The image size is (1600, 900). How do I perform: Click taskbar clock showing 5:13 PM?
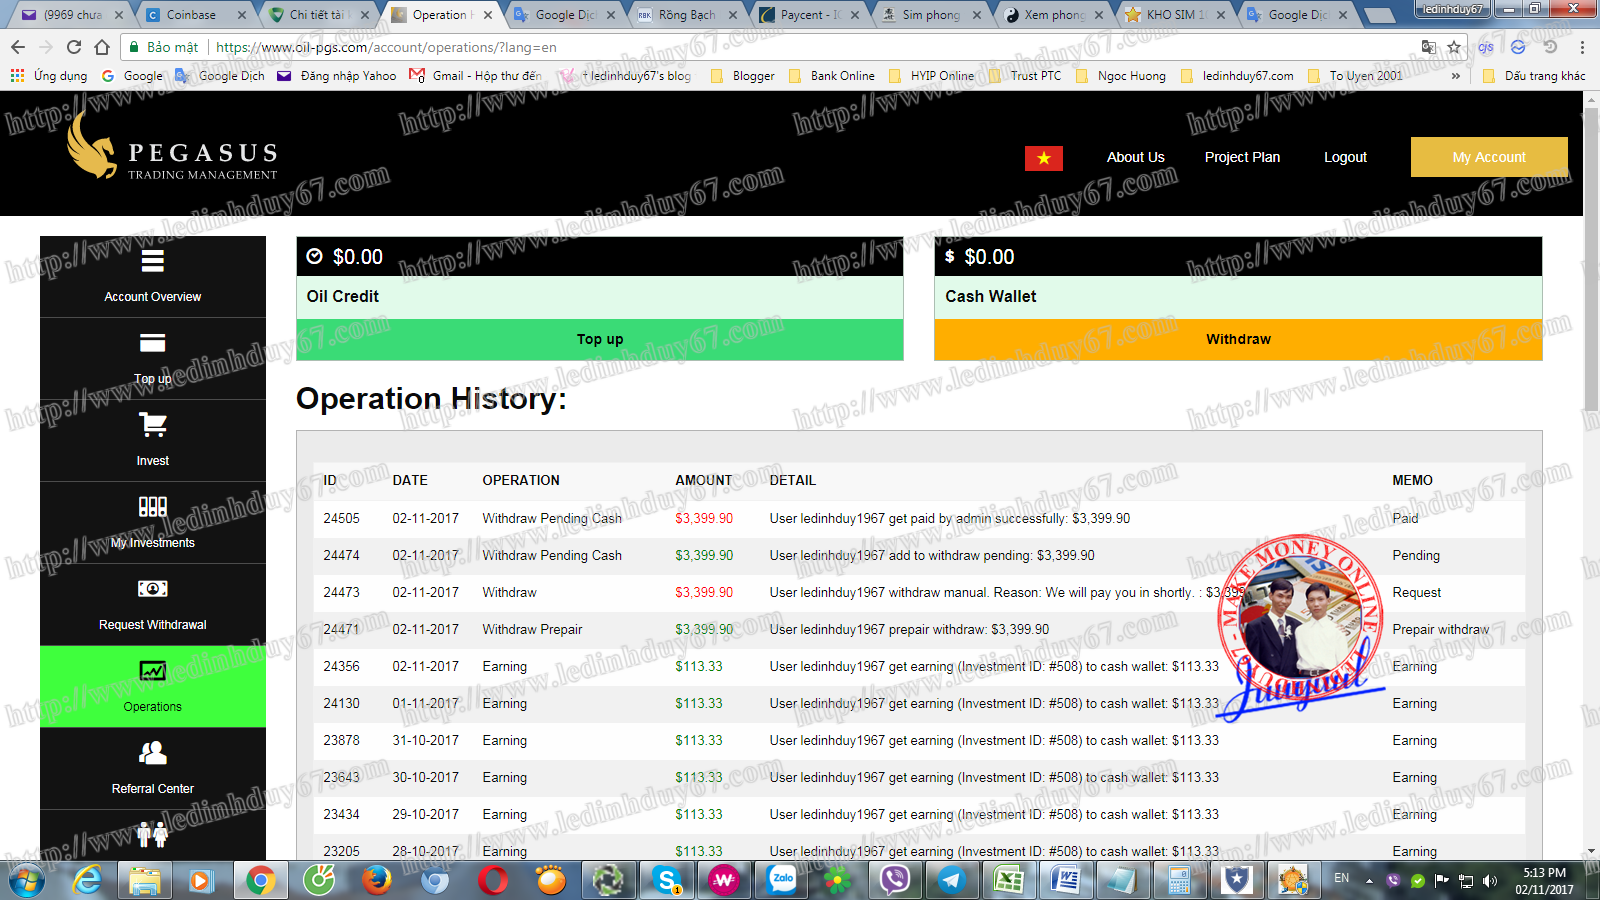tap(1544, 880)
